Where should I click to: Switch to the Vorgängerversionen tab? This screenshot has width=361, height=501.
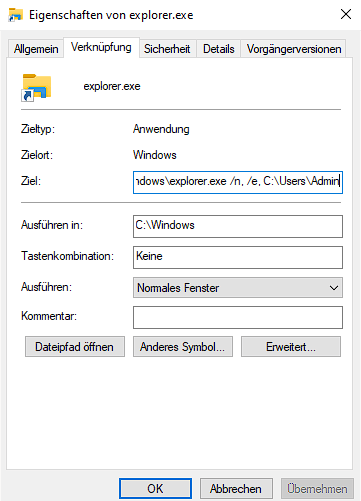tap(294, 49)
